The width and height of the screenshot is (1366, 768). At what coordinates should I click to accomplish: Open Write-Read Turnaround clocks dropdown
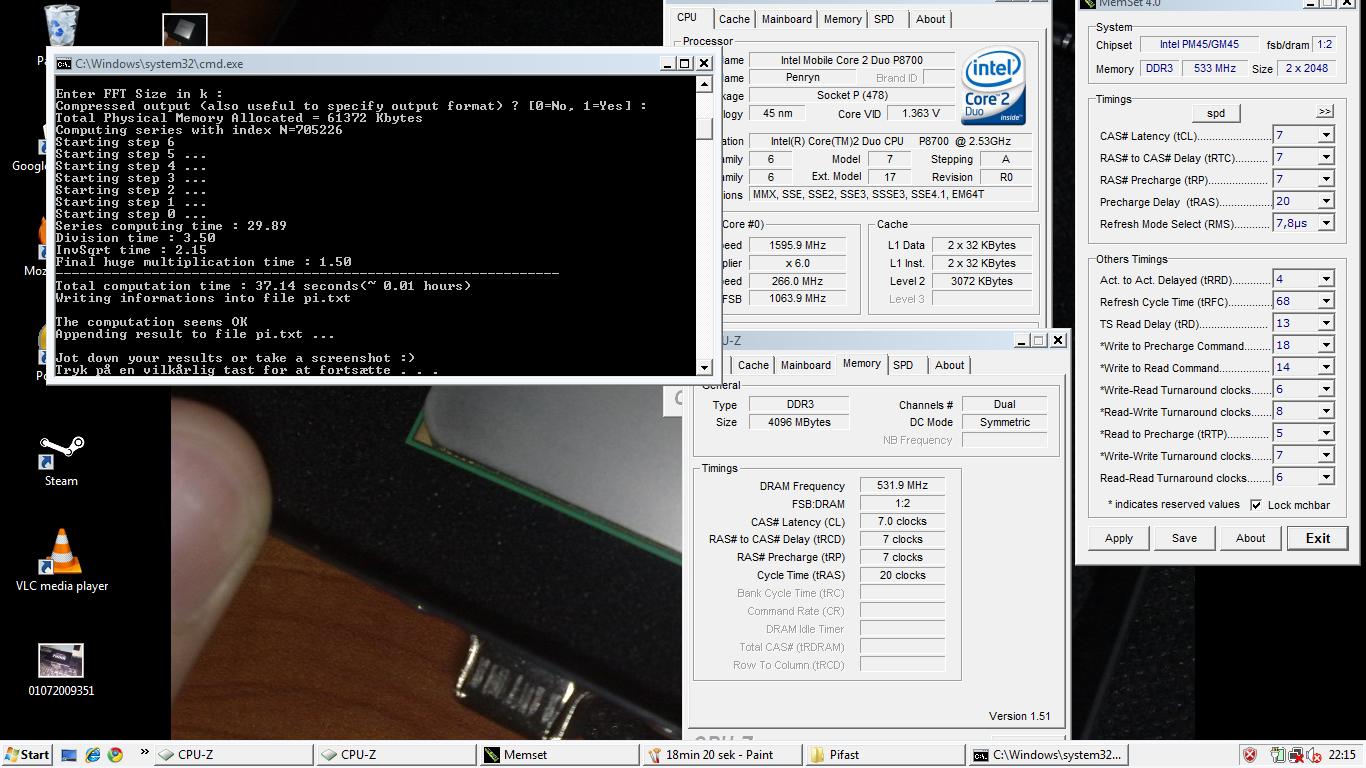(x=1325, y=389)
